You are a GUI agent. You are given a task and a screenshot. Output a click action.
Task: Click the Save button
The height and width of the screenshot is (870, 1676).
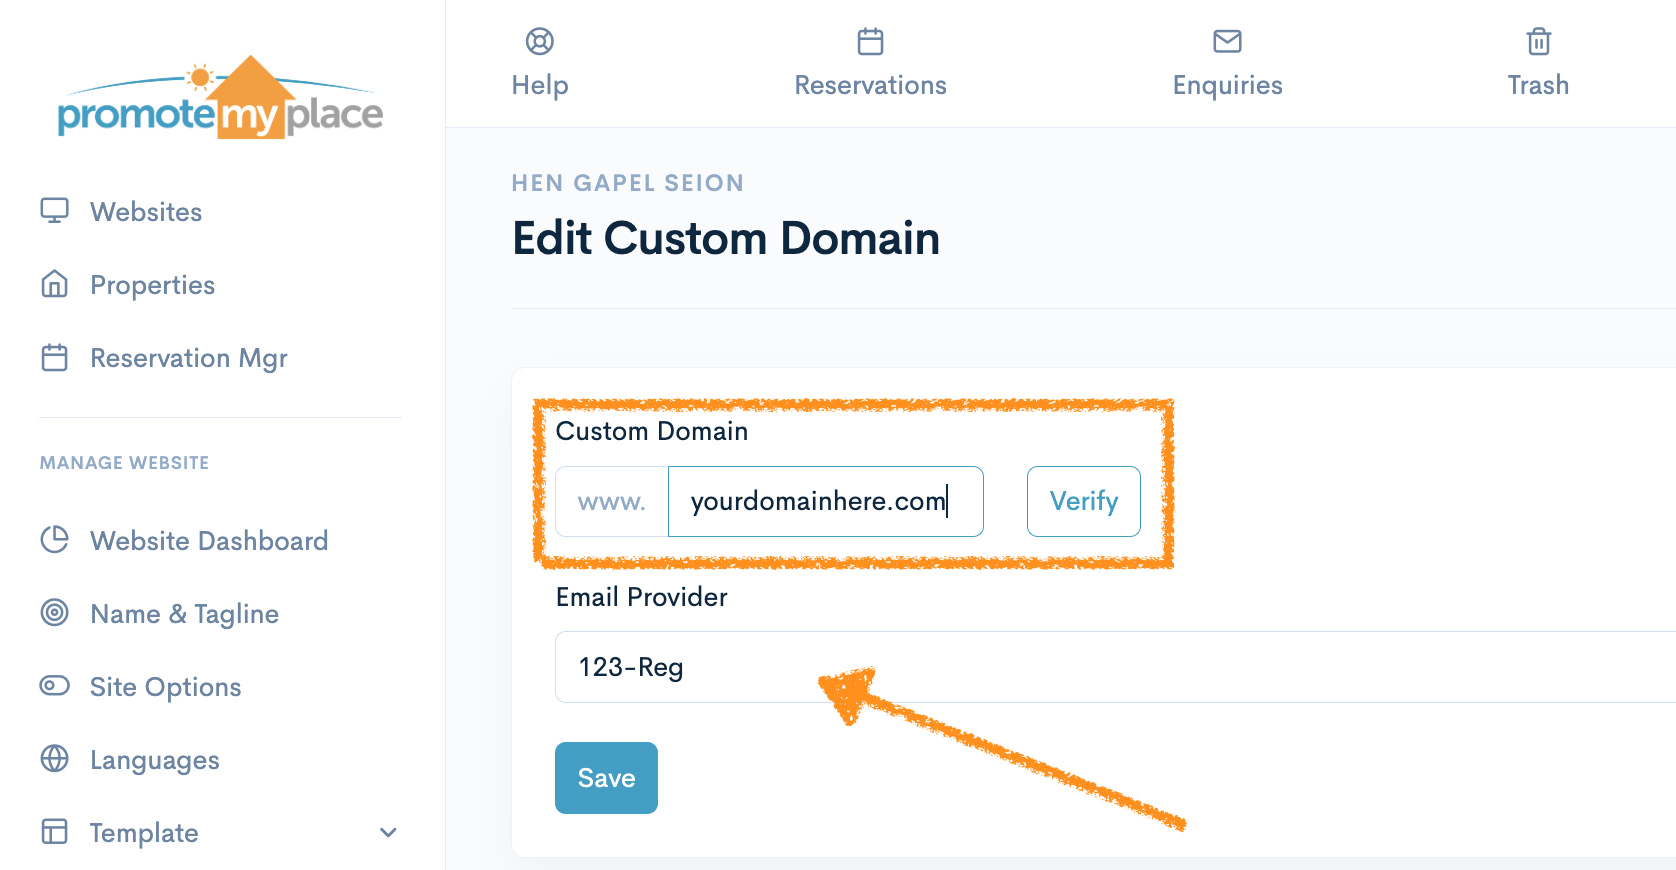606,778
